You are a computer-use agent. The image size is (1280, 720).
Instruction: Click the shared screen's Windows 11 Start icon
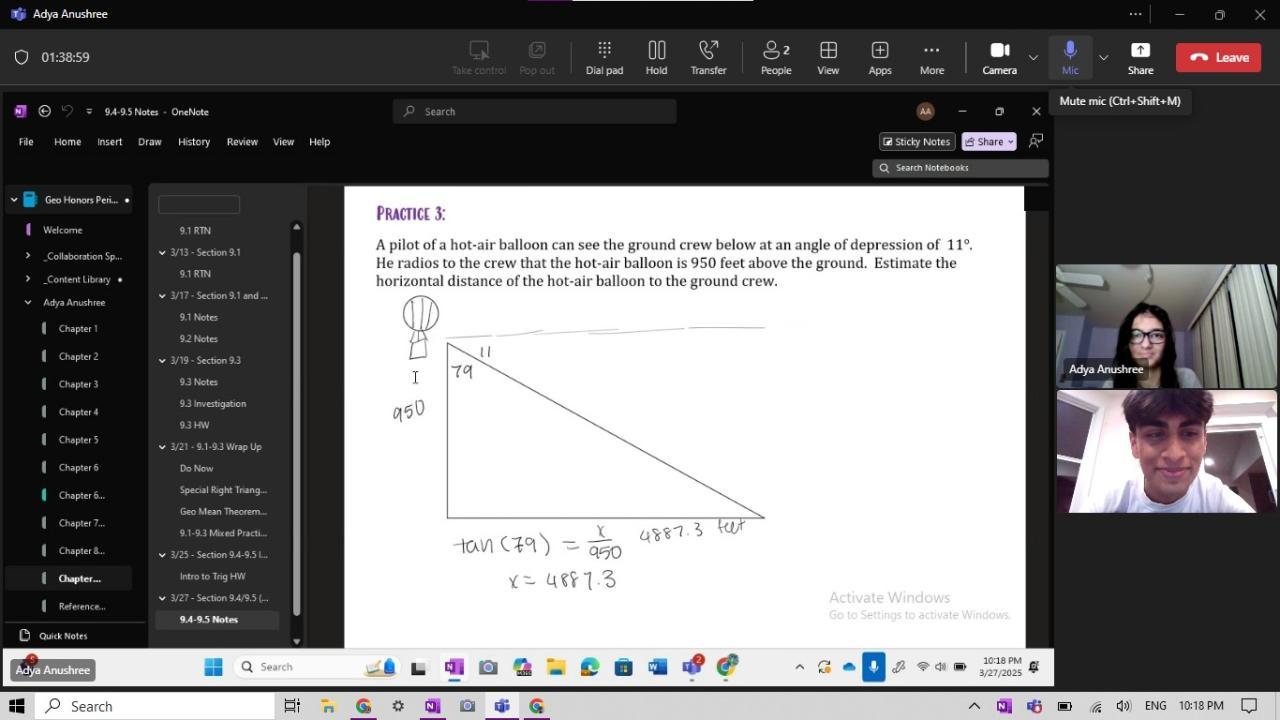pos(213,667)
